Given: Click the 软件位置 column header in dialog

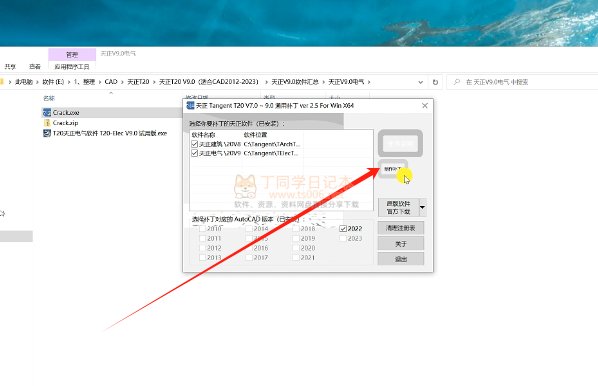Looking at the screenshot, I should click(x=256, y=135).
